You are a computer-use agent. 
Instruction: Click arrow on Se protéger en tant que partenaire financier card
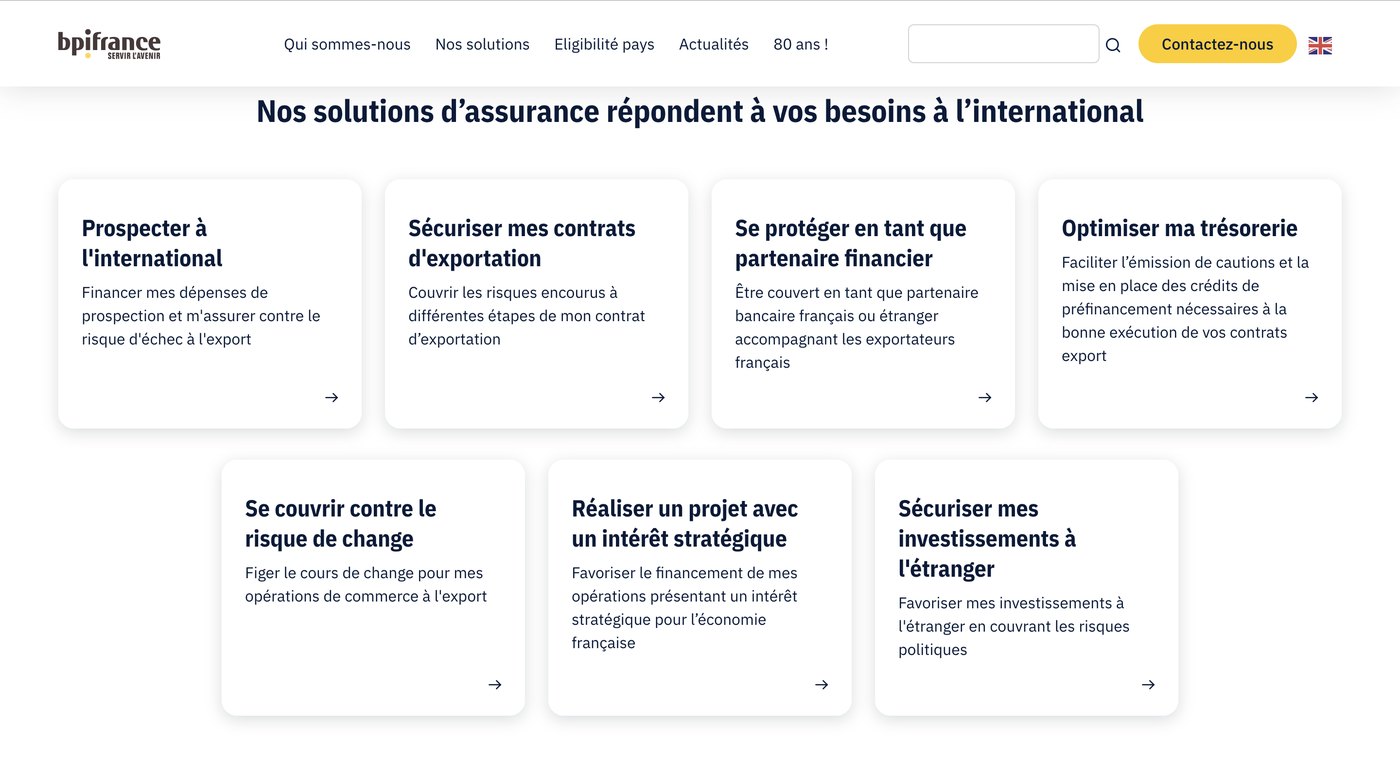click(985, 397)
